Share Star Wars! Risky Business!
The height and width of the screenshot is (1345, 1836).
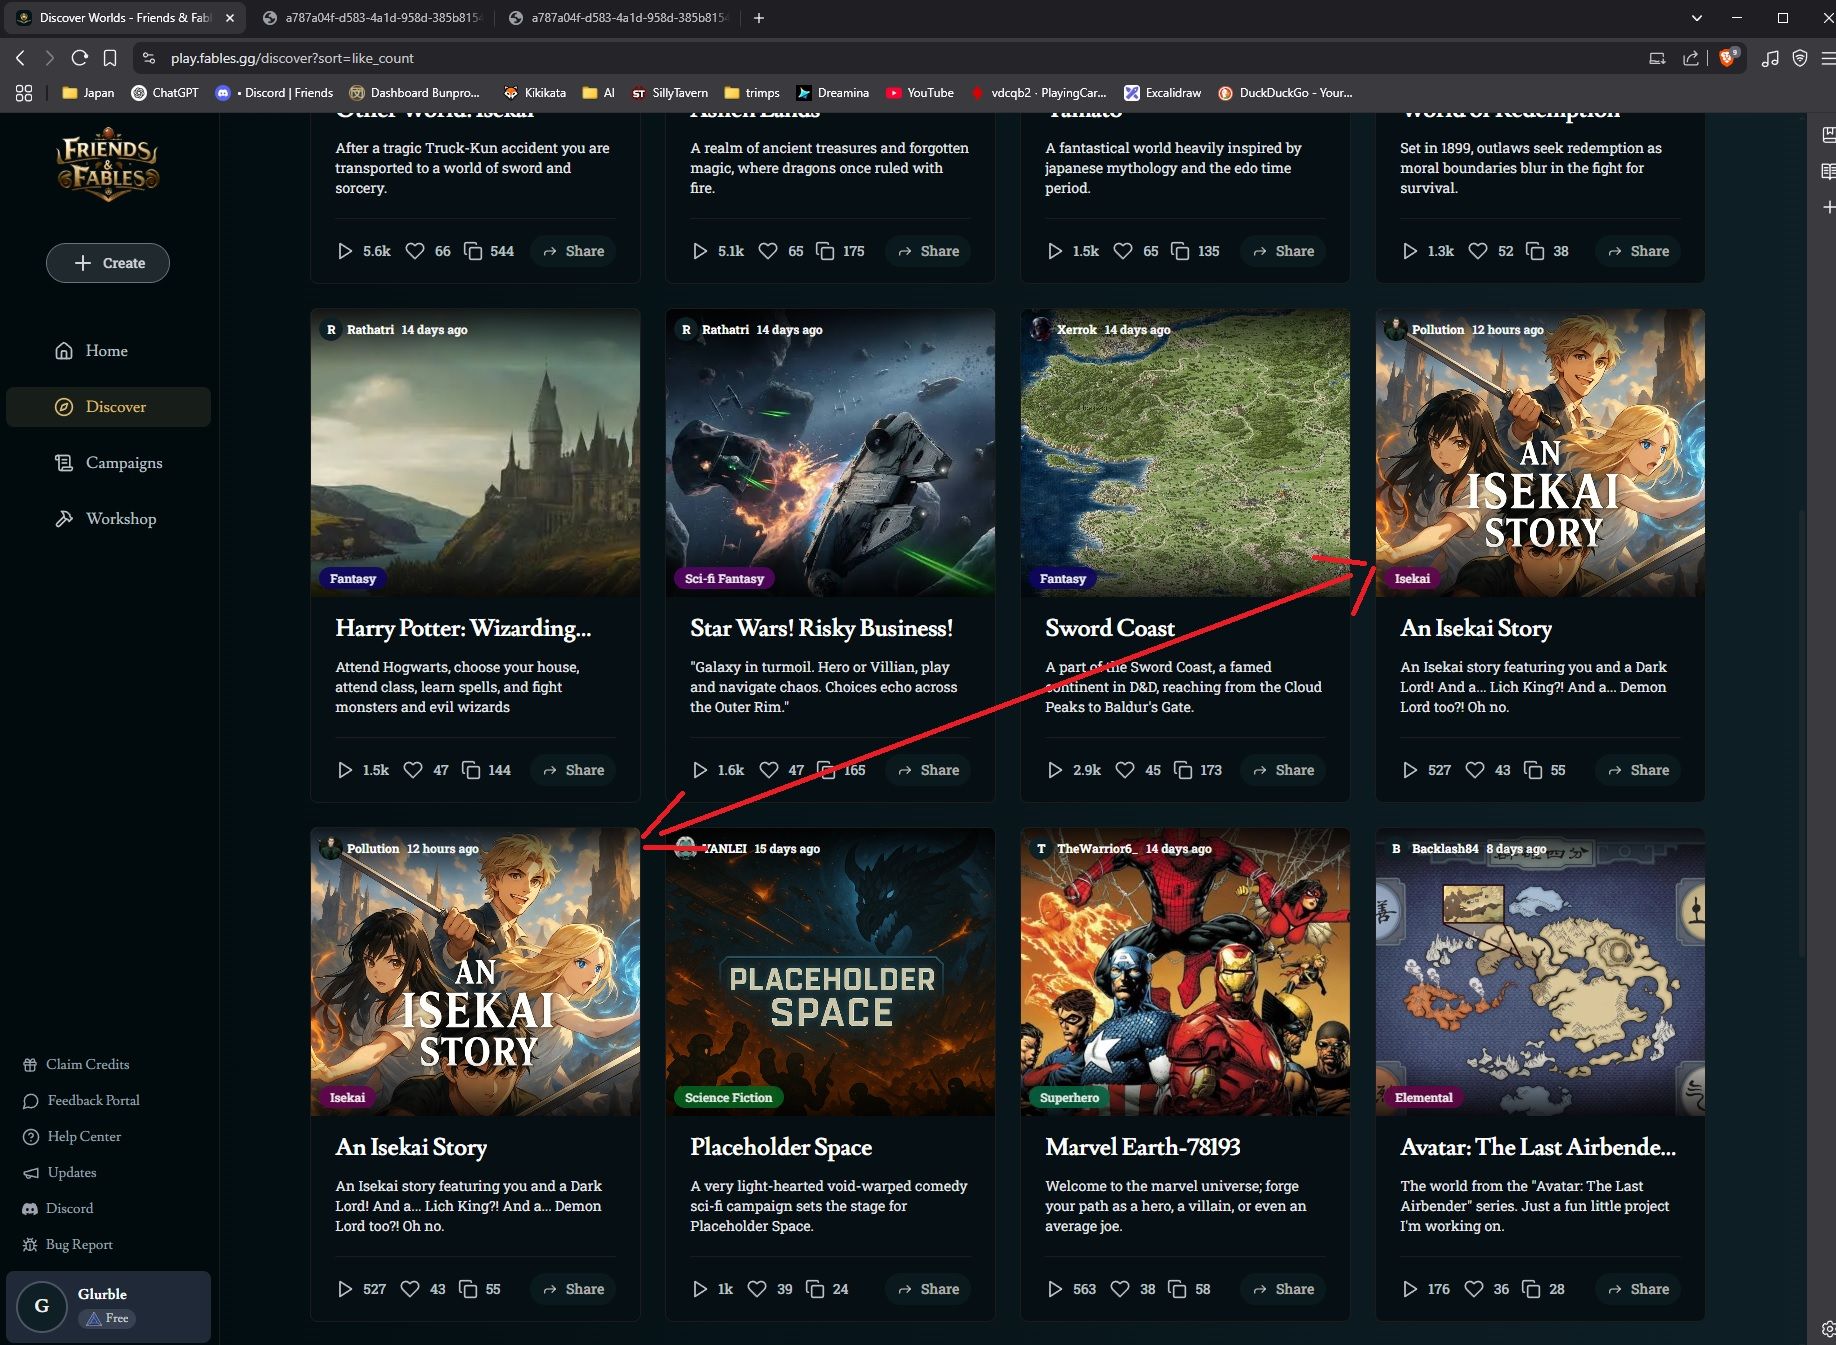click(929, 770)
